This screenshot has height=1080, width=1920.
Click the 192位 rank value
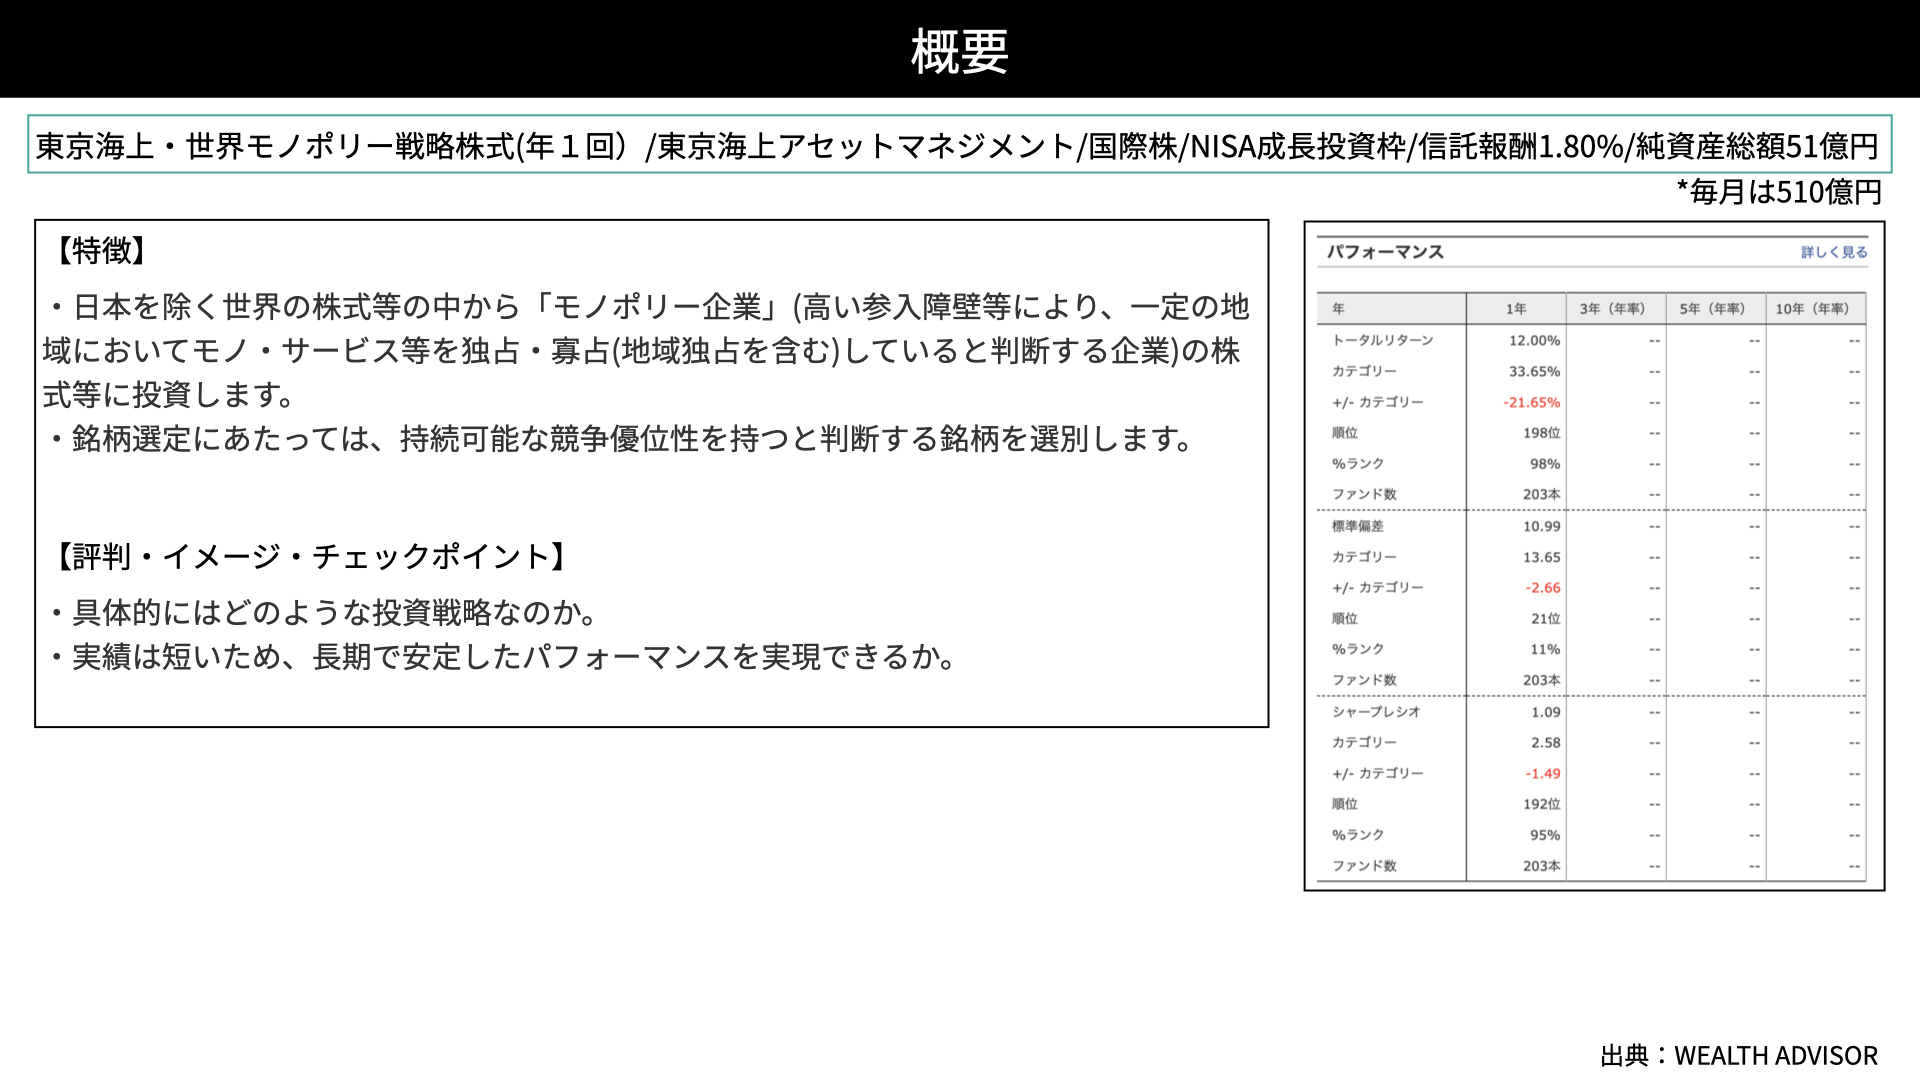point(1541,804)
